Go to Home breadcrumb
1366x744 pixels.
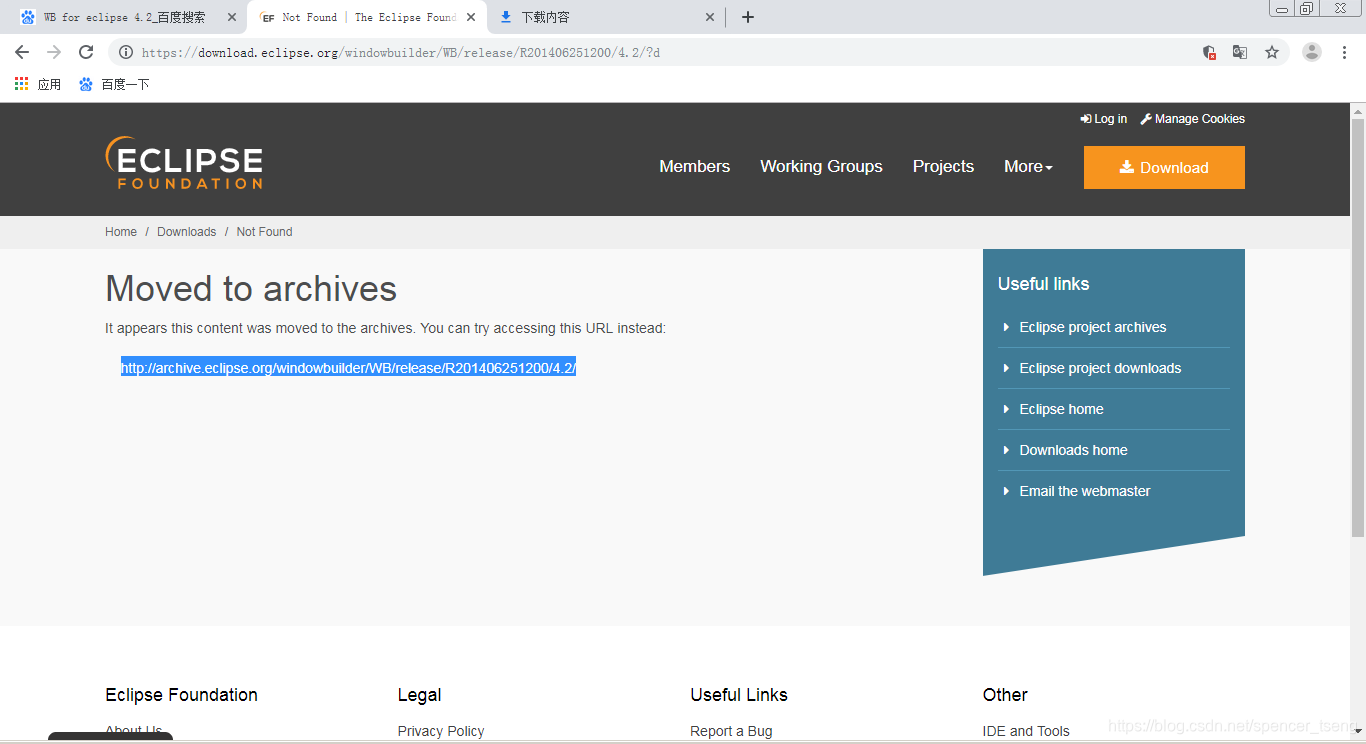[121, 231]
